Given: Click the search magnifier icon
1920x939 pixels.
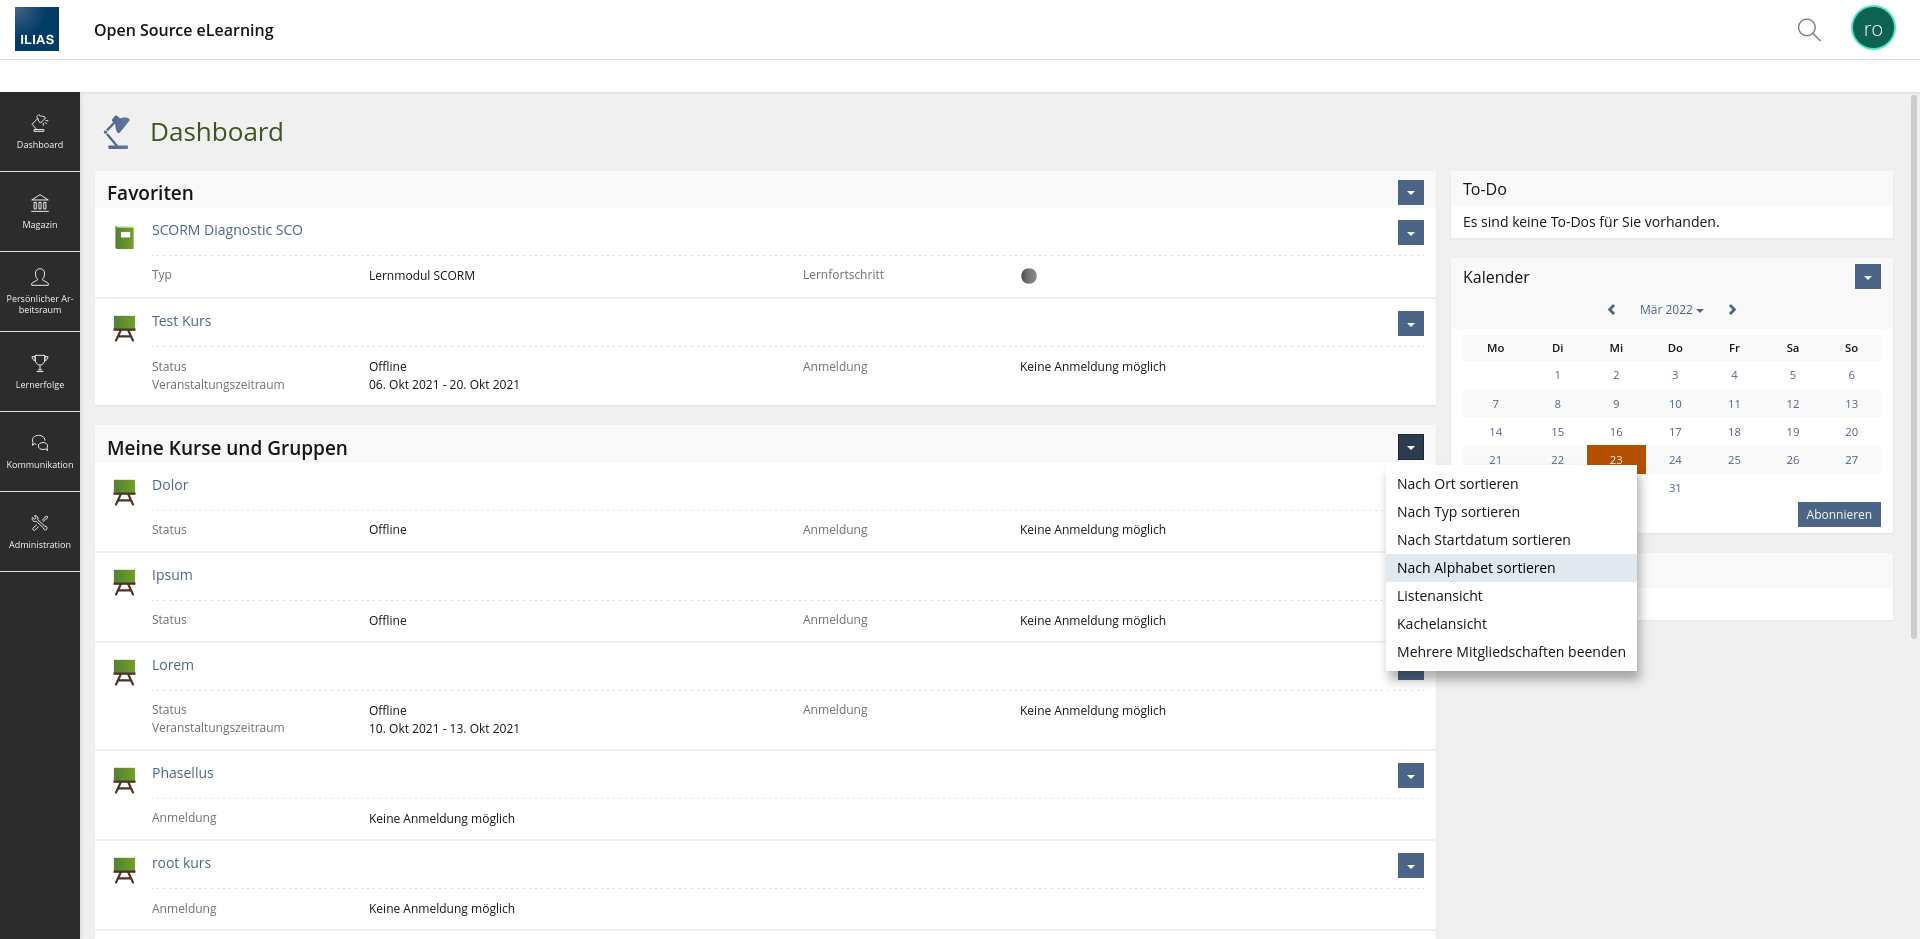Looking at the screenshot, I should tap(1808, 30).
